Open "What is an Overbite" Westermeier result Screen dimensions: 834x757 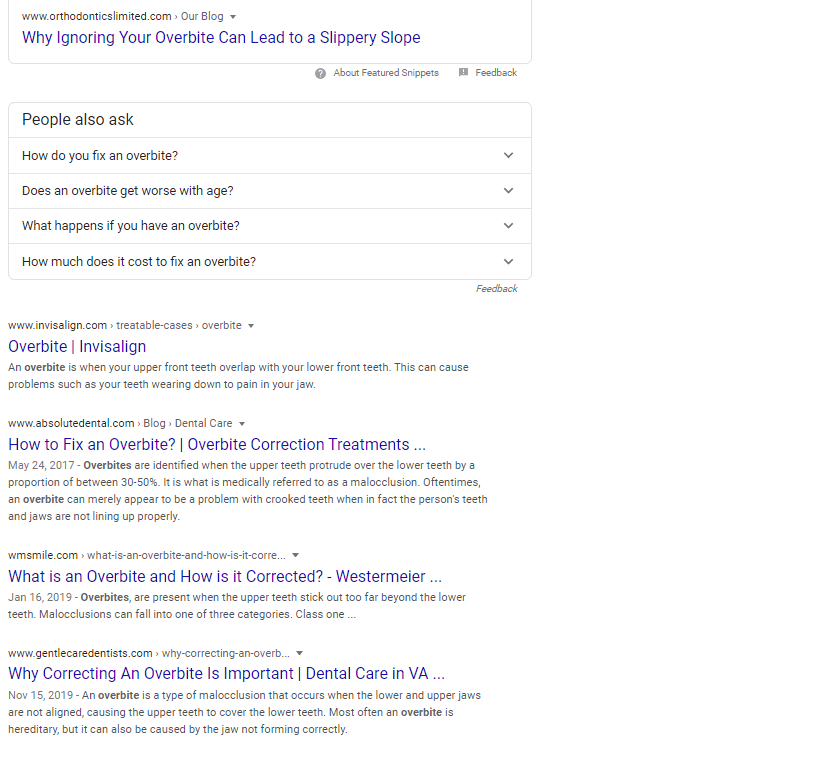225,576
